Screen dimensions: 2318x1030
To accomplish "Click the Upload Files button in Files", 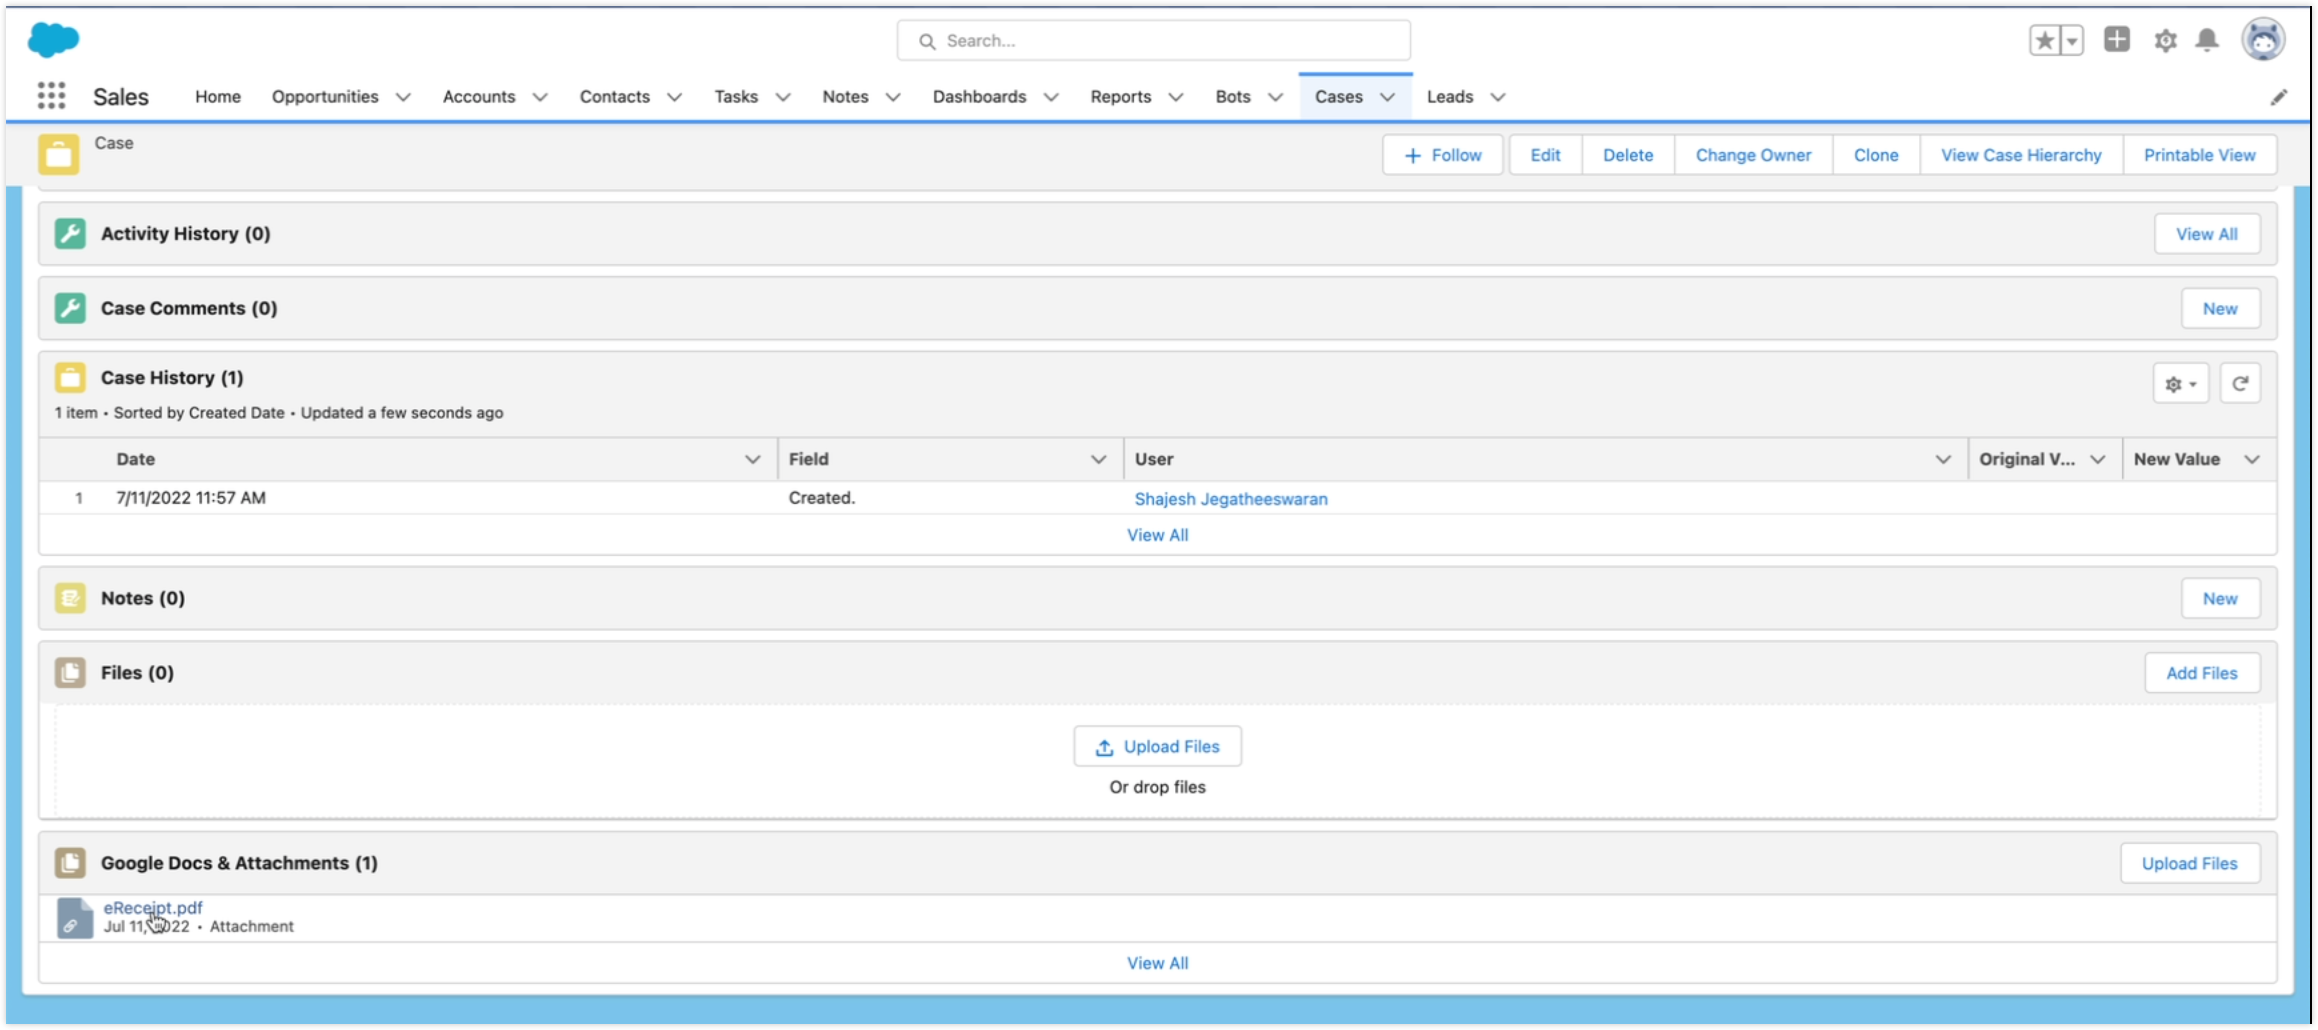I will (x=1157, y=747).
